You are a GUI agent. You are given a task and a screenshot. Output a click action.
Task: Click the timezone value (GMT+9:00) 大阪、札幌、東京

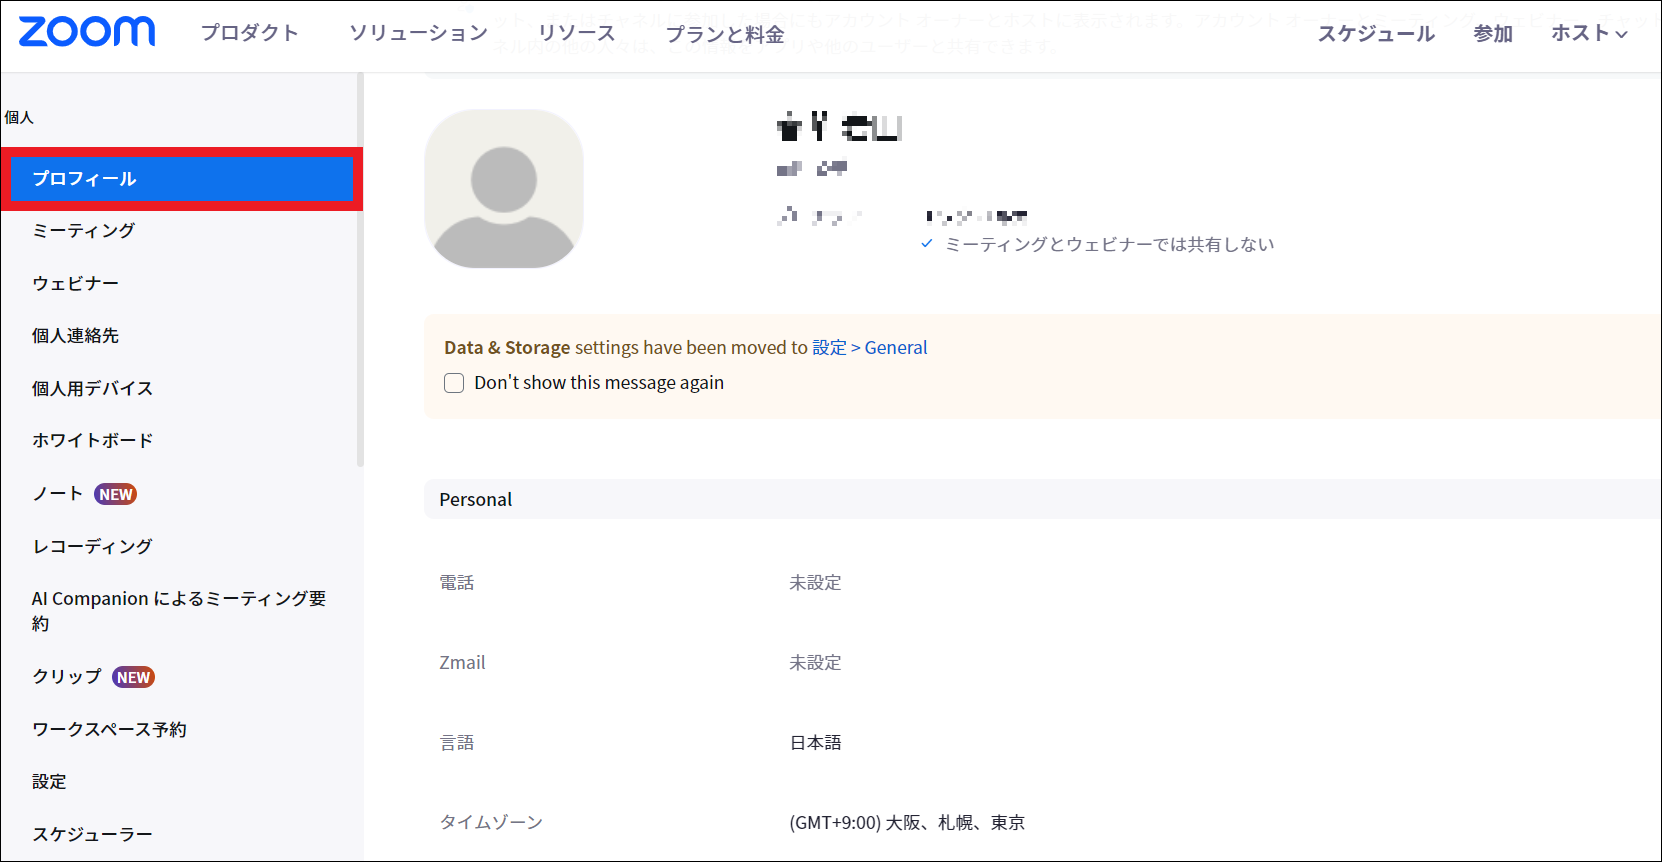pos(907,823)
